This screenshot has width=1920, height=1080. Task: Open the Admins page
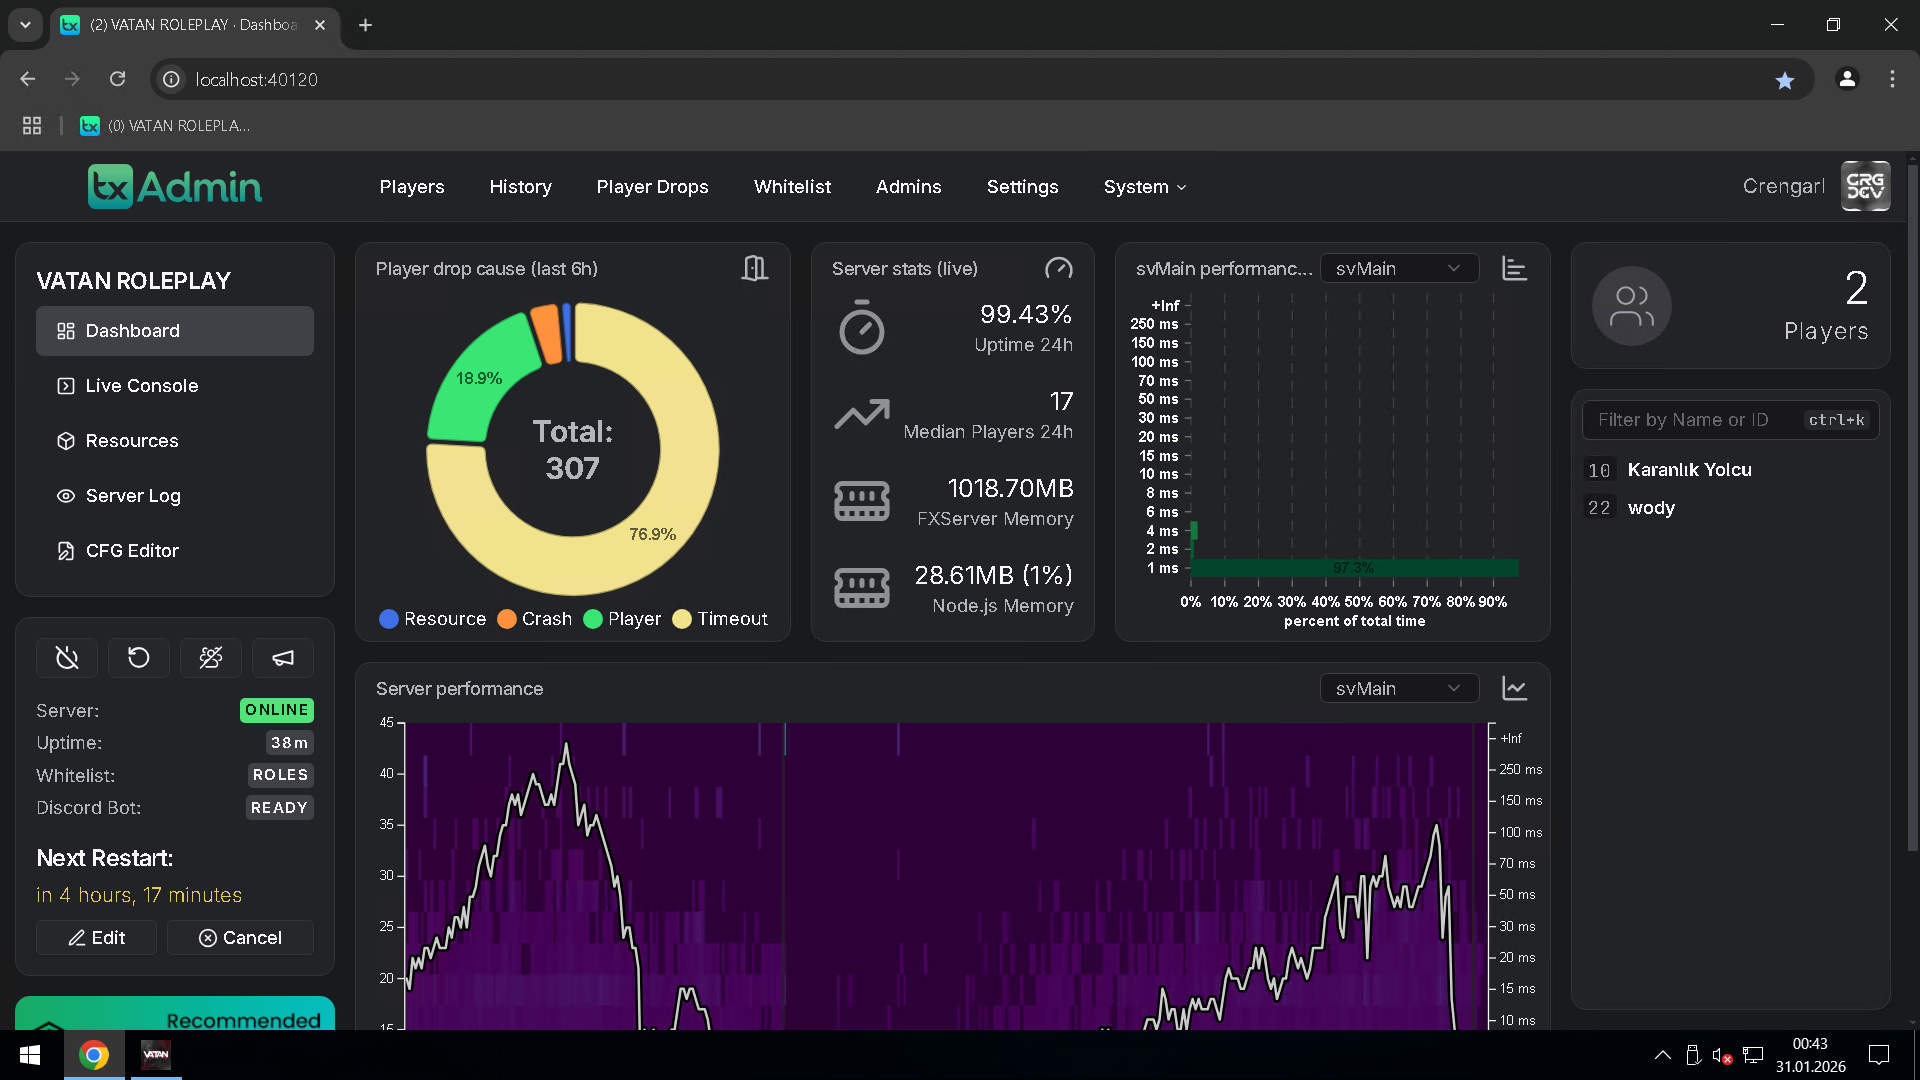[908, 187]
